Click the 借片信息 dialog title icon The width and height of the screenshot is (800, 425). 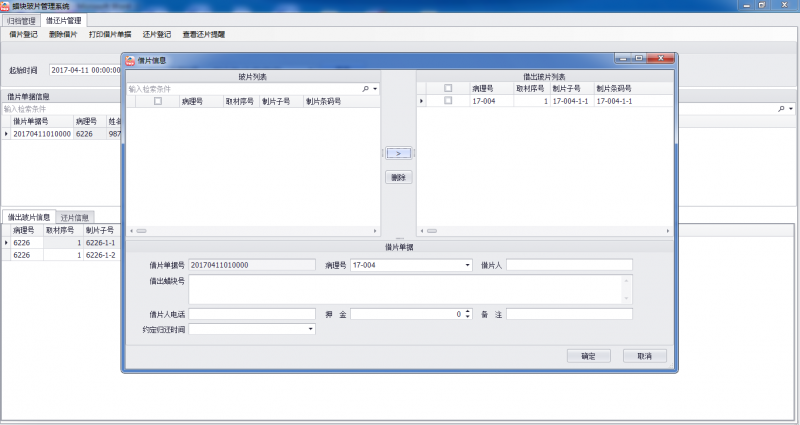[129, 59]
